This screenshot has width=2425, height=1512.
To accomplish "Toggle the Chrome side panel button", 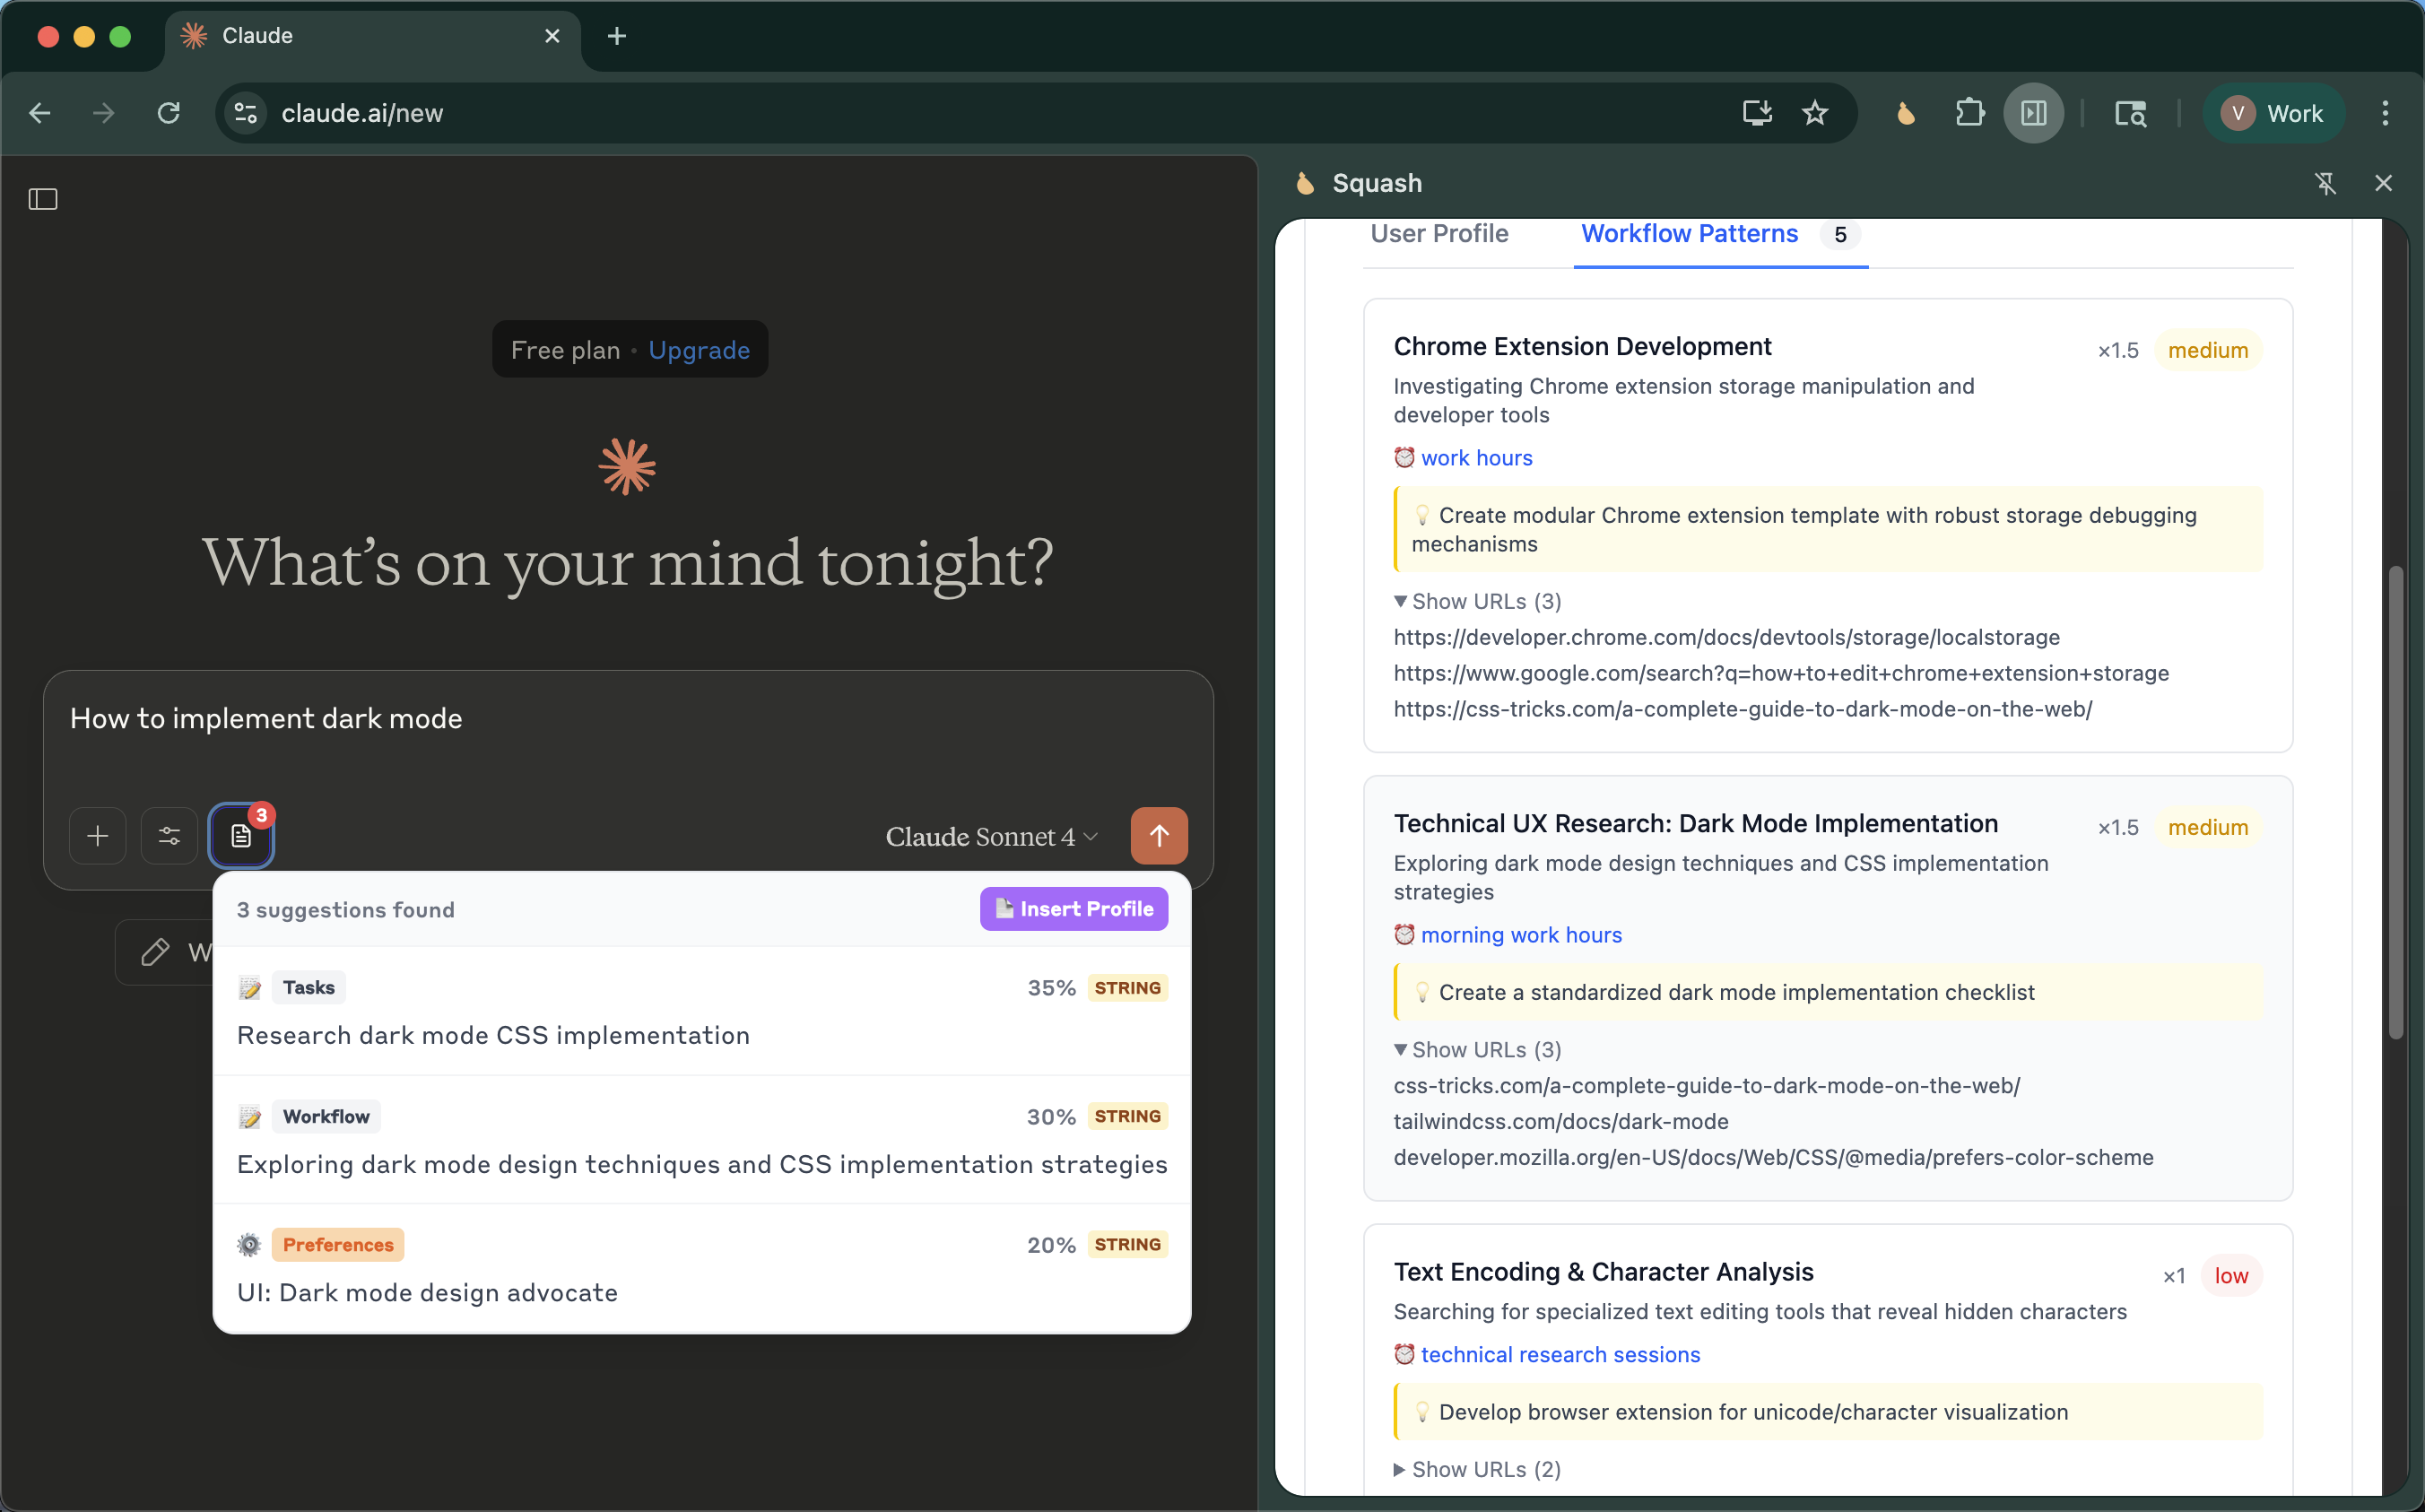I will click(2033, 113).
